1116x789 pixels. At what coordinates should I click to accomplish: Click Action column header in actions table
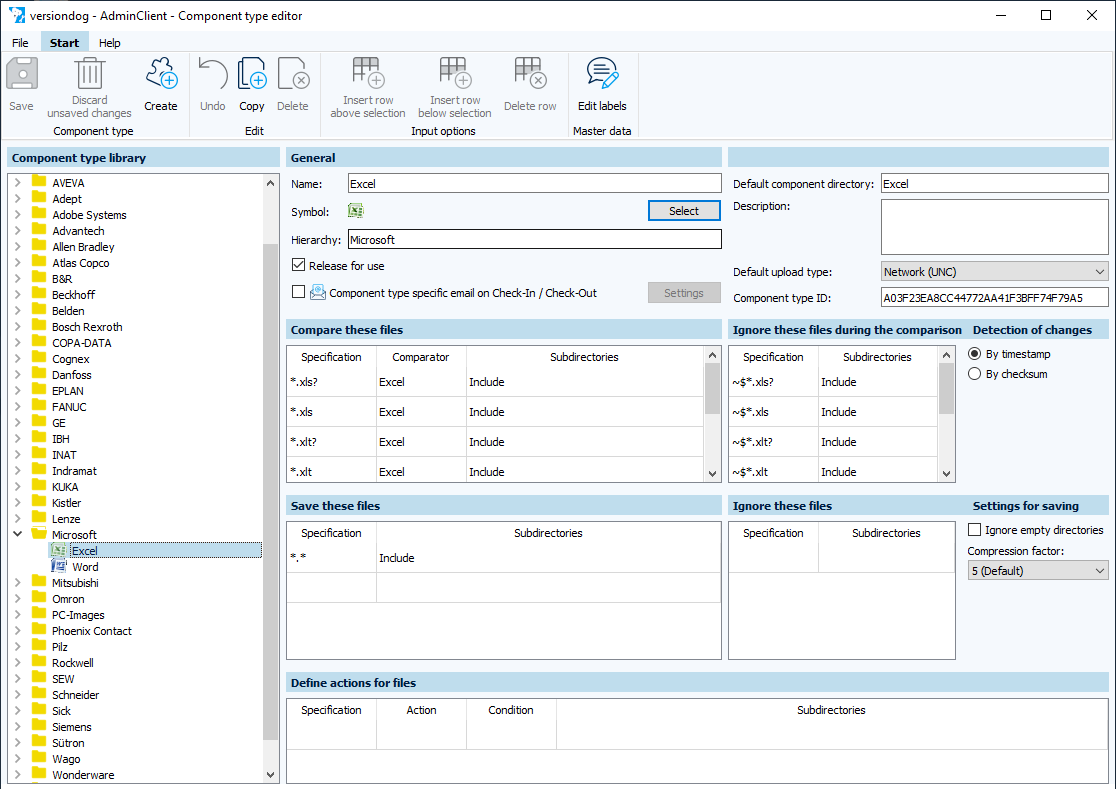(421, 710)
